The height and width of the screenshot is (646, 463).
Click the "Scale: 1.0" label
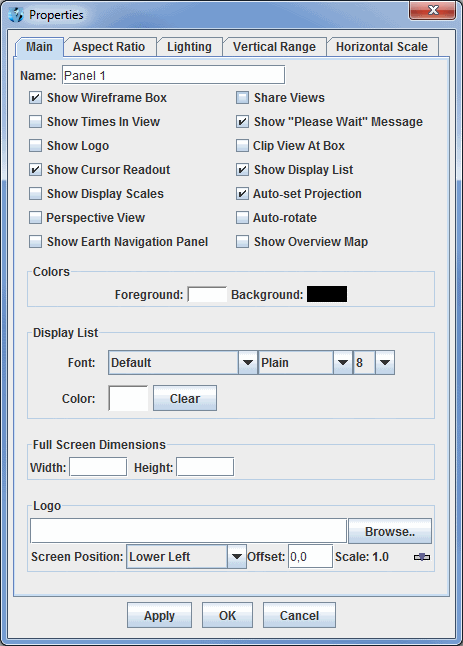pyautogui.click(x=362, y=557)
